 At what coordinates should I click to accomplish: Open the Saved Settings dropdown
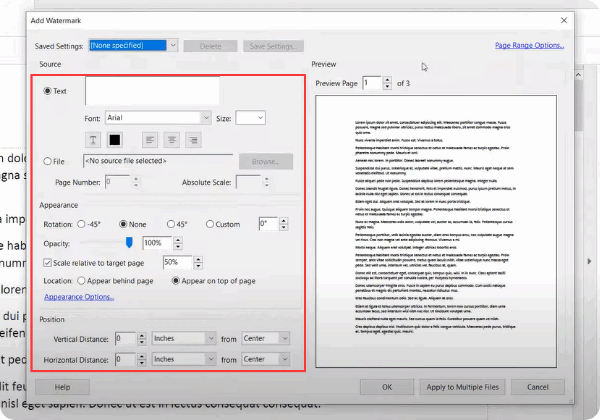(173, 45)
